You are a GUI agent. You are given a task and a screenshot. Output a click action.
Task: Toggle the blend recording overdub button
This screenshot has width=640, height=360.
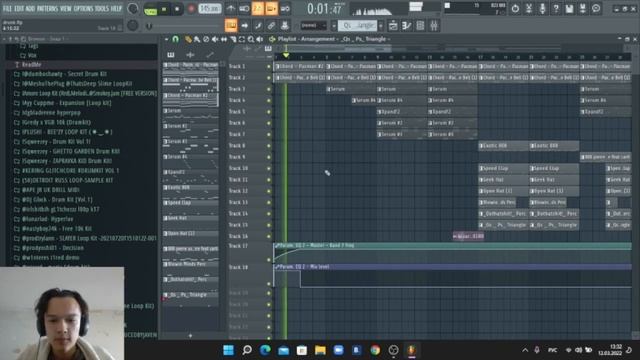(271, 9)
